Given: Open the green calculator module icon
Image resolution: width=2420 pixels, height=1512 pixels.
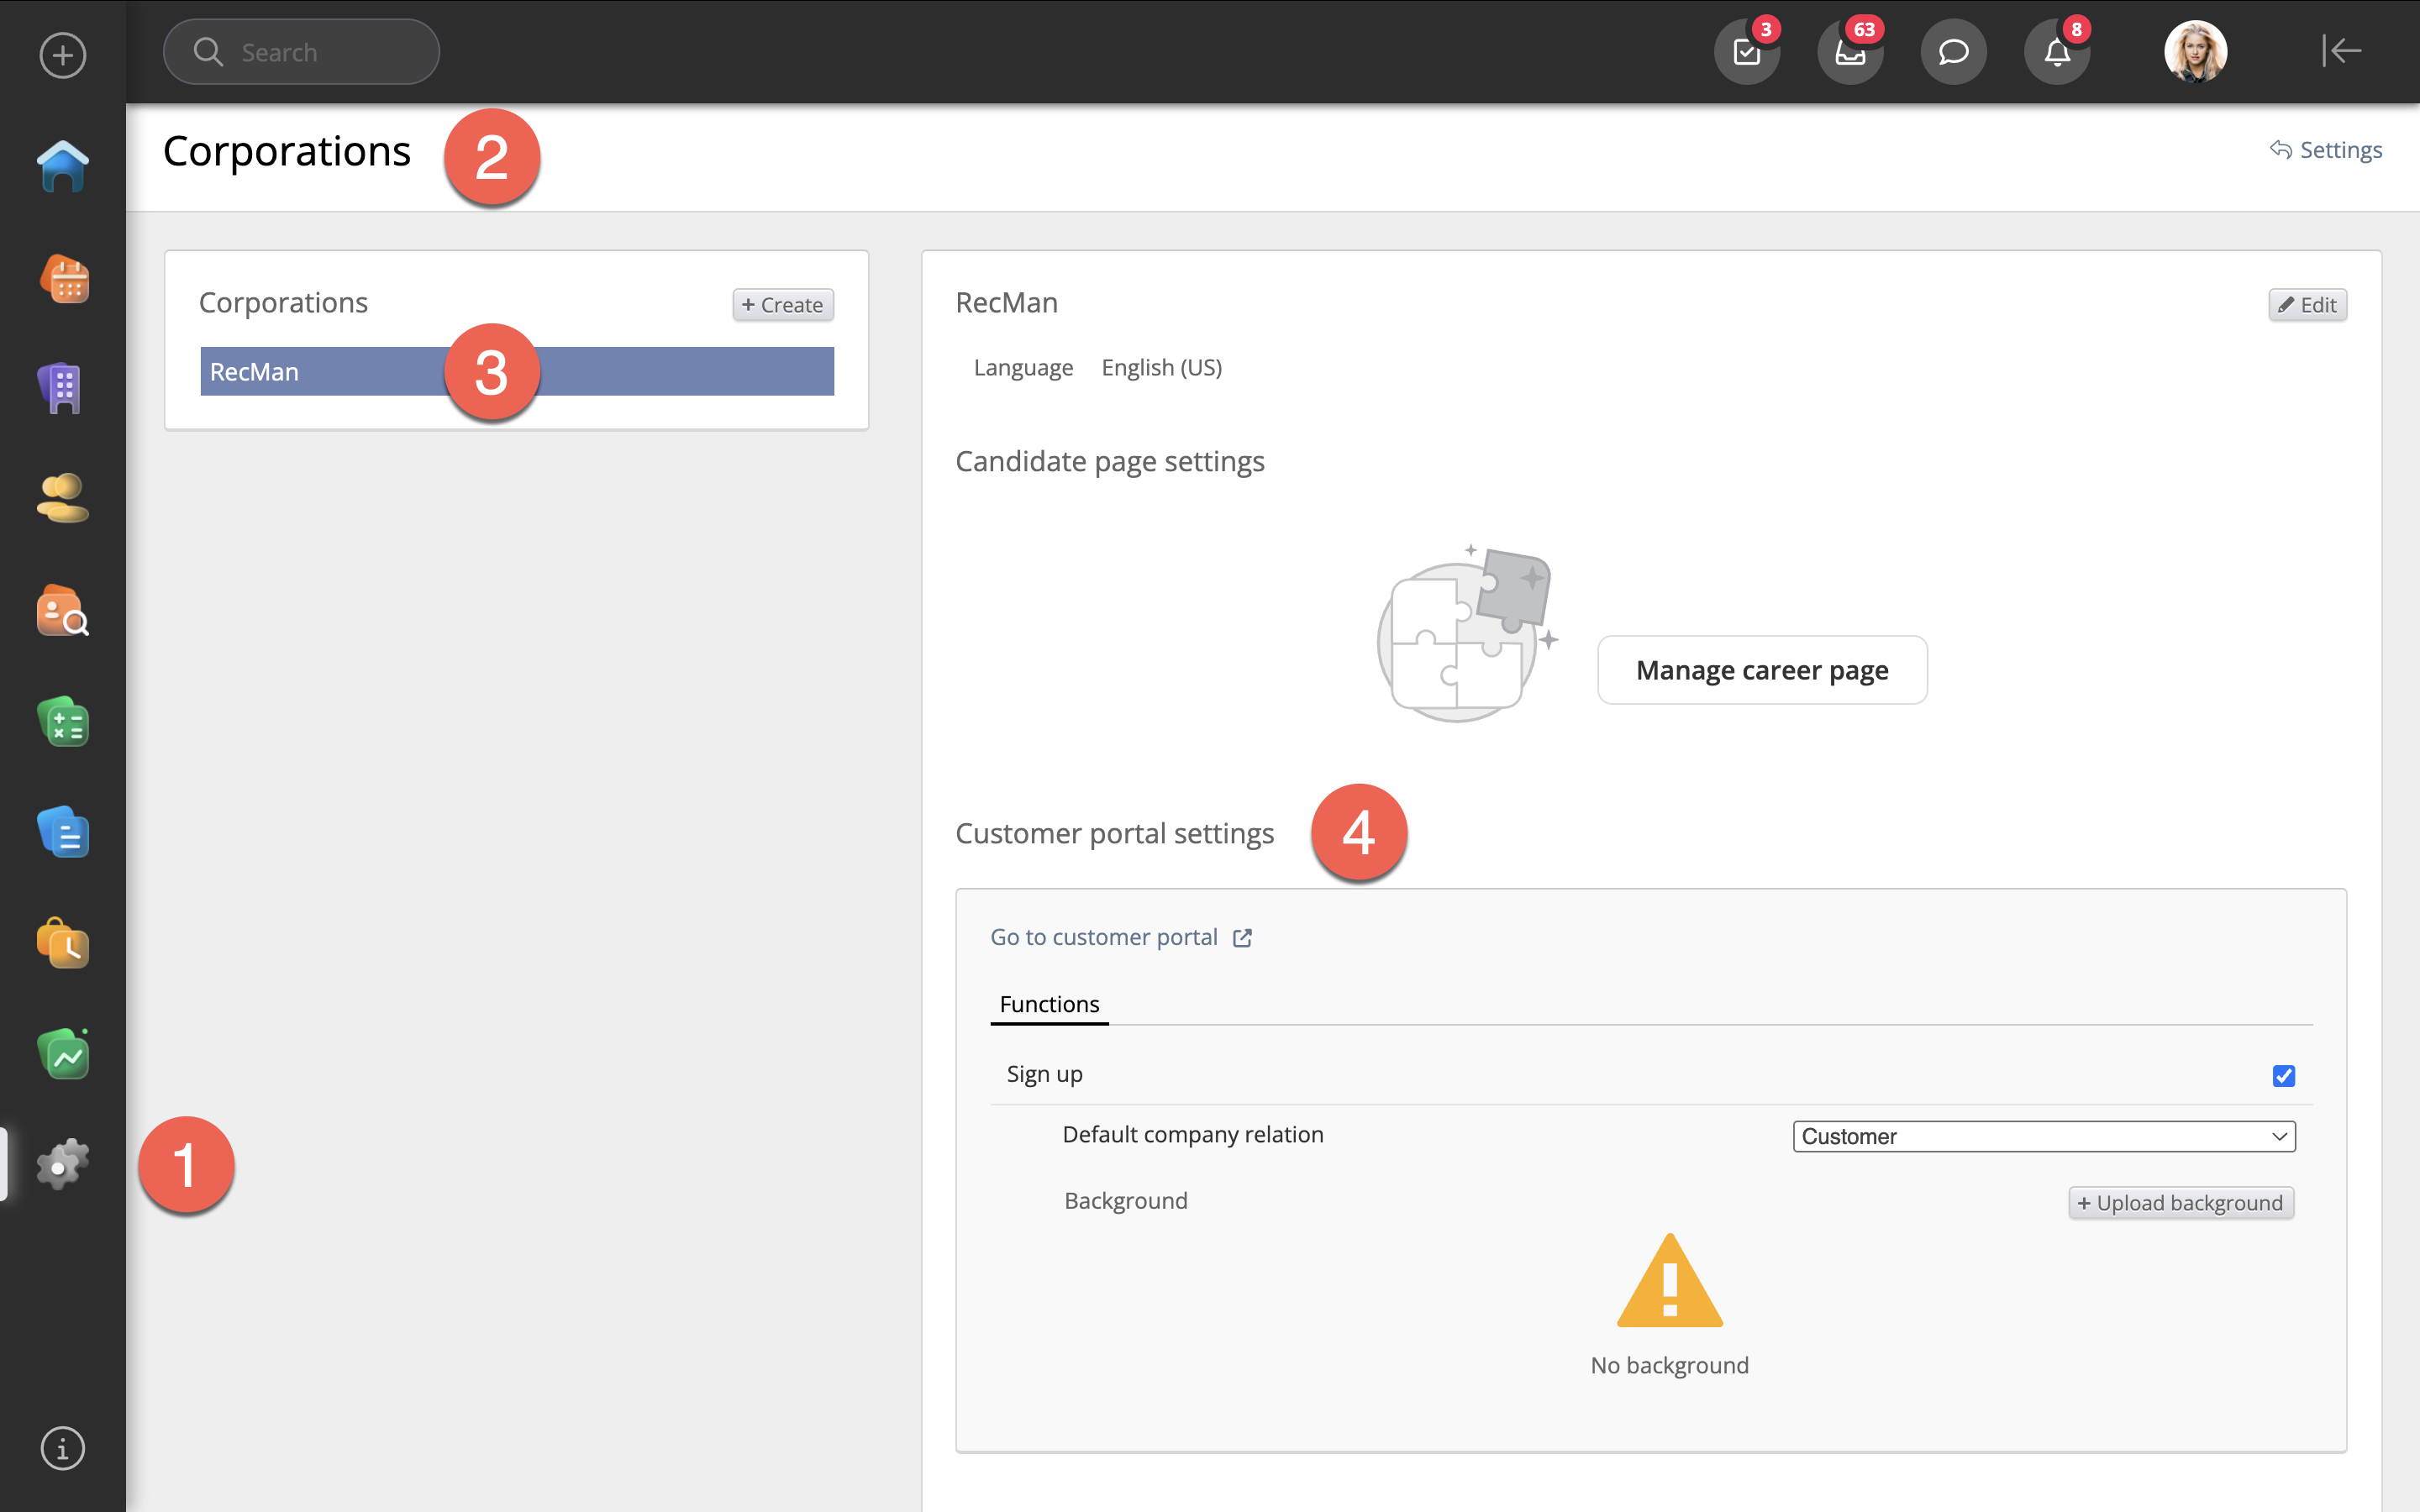Looking at the screenshot, I should pos(62,722).
